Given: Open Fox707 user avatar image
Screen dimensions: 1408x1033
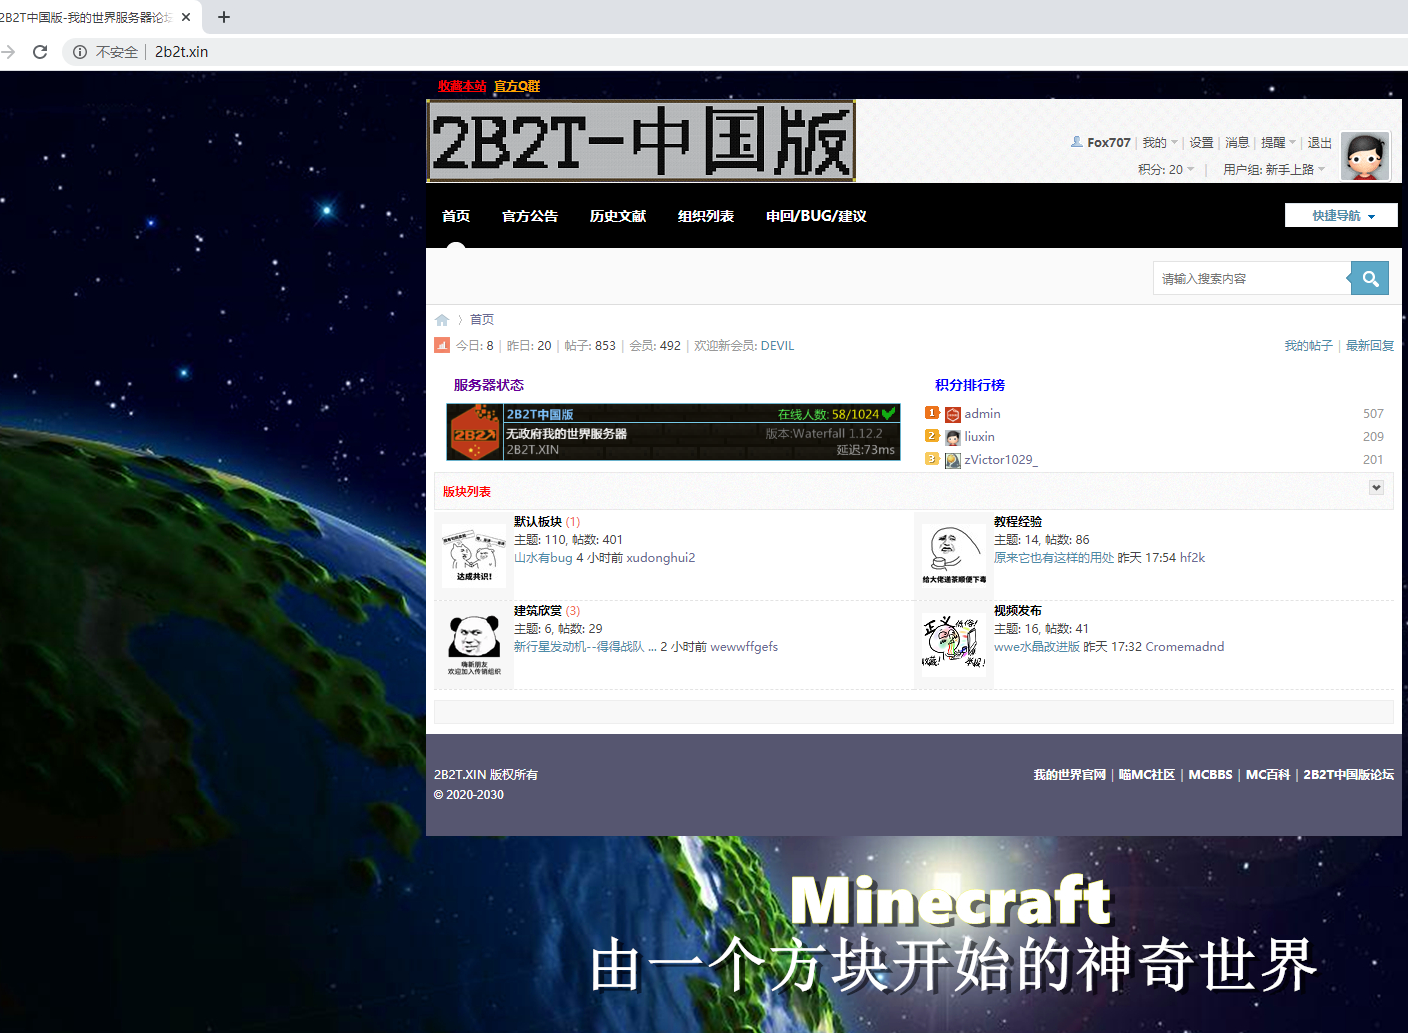Looking at the screenshot, I should tap(1365, 156).
